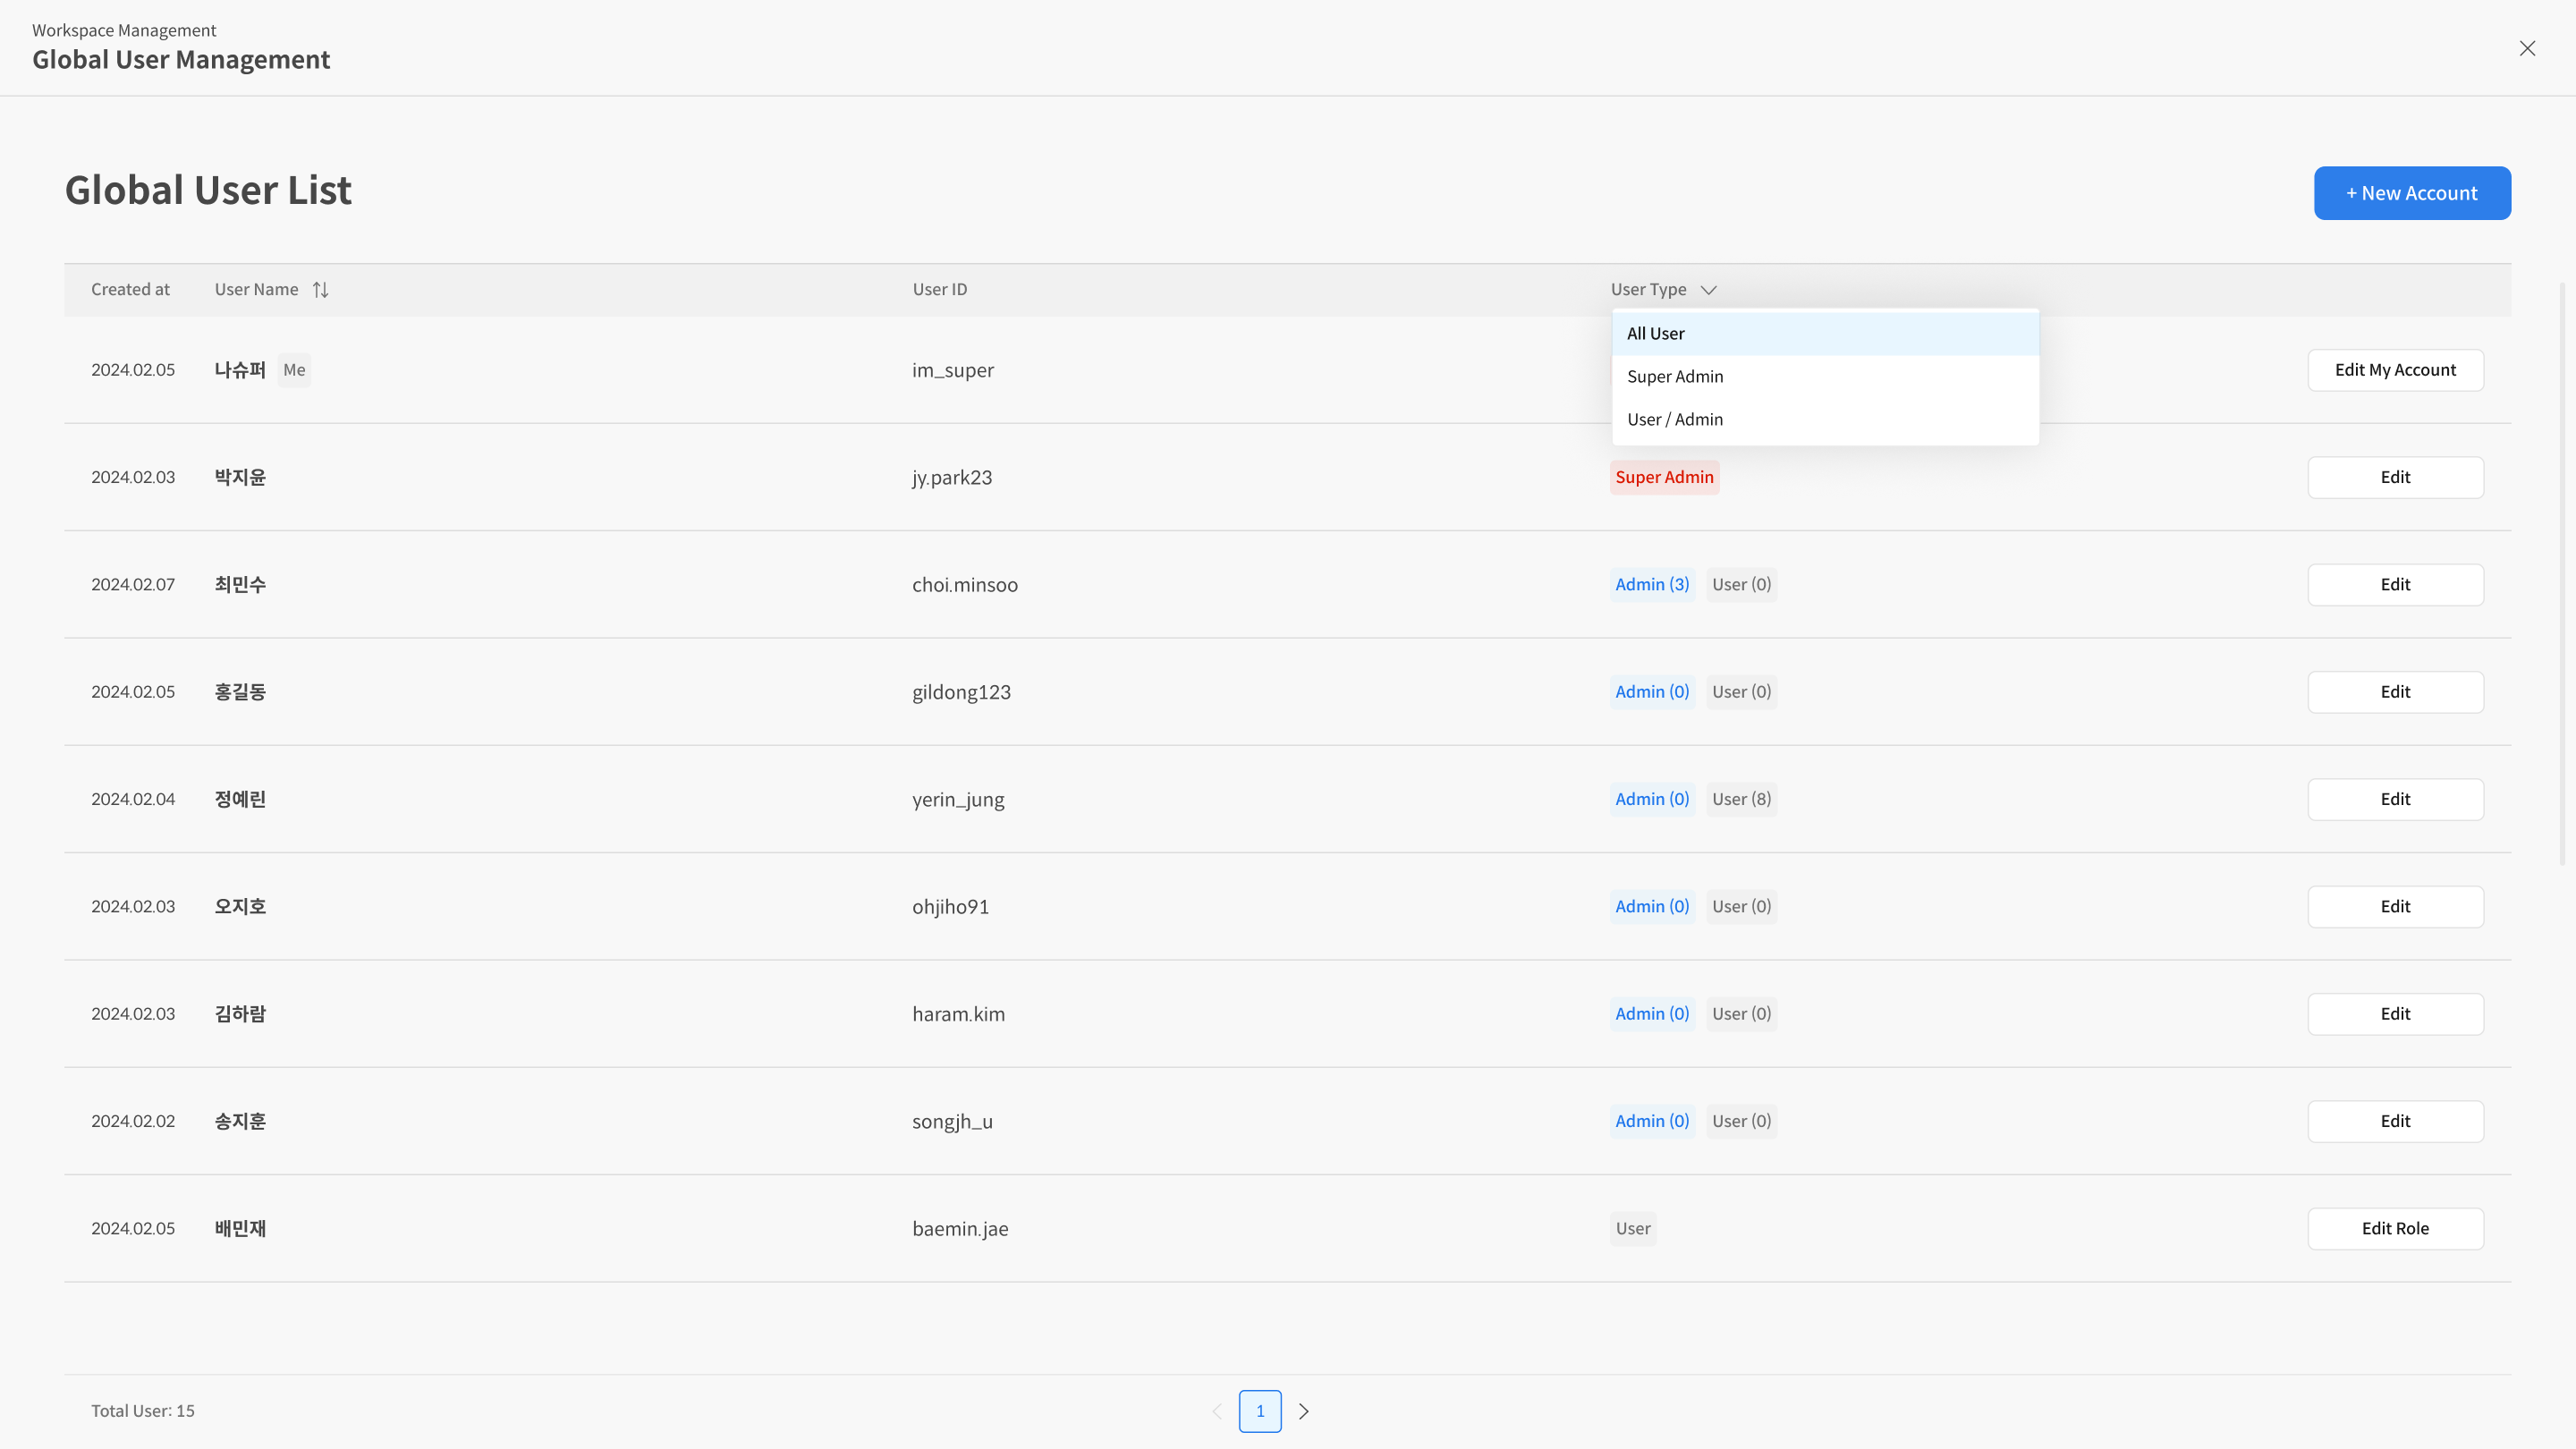Click the Super Admin tag of jy.park23

pyautogui.click(x=1664, y=478)
